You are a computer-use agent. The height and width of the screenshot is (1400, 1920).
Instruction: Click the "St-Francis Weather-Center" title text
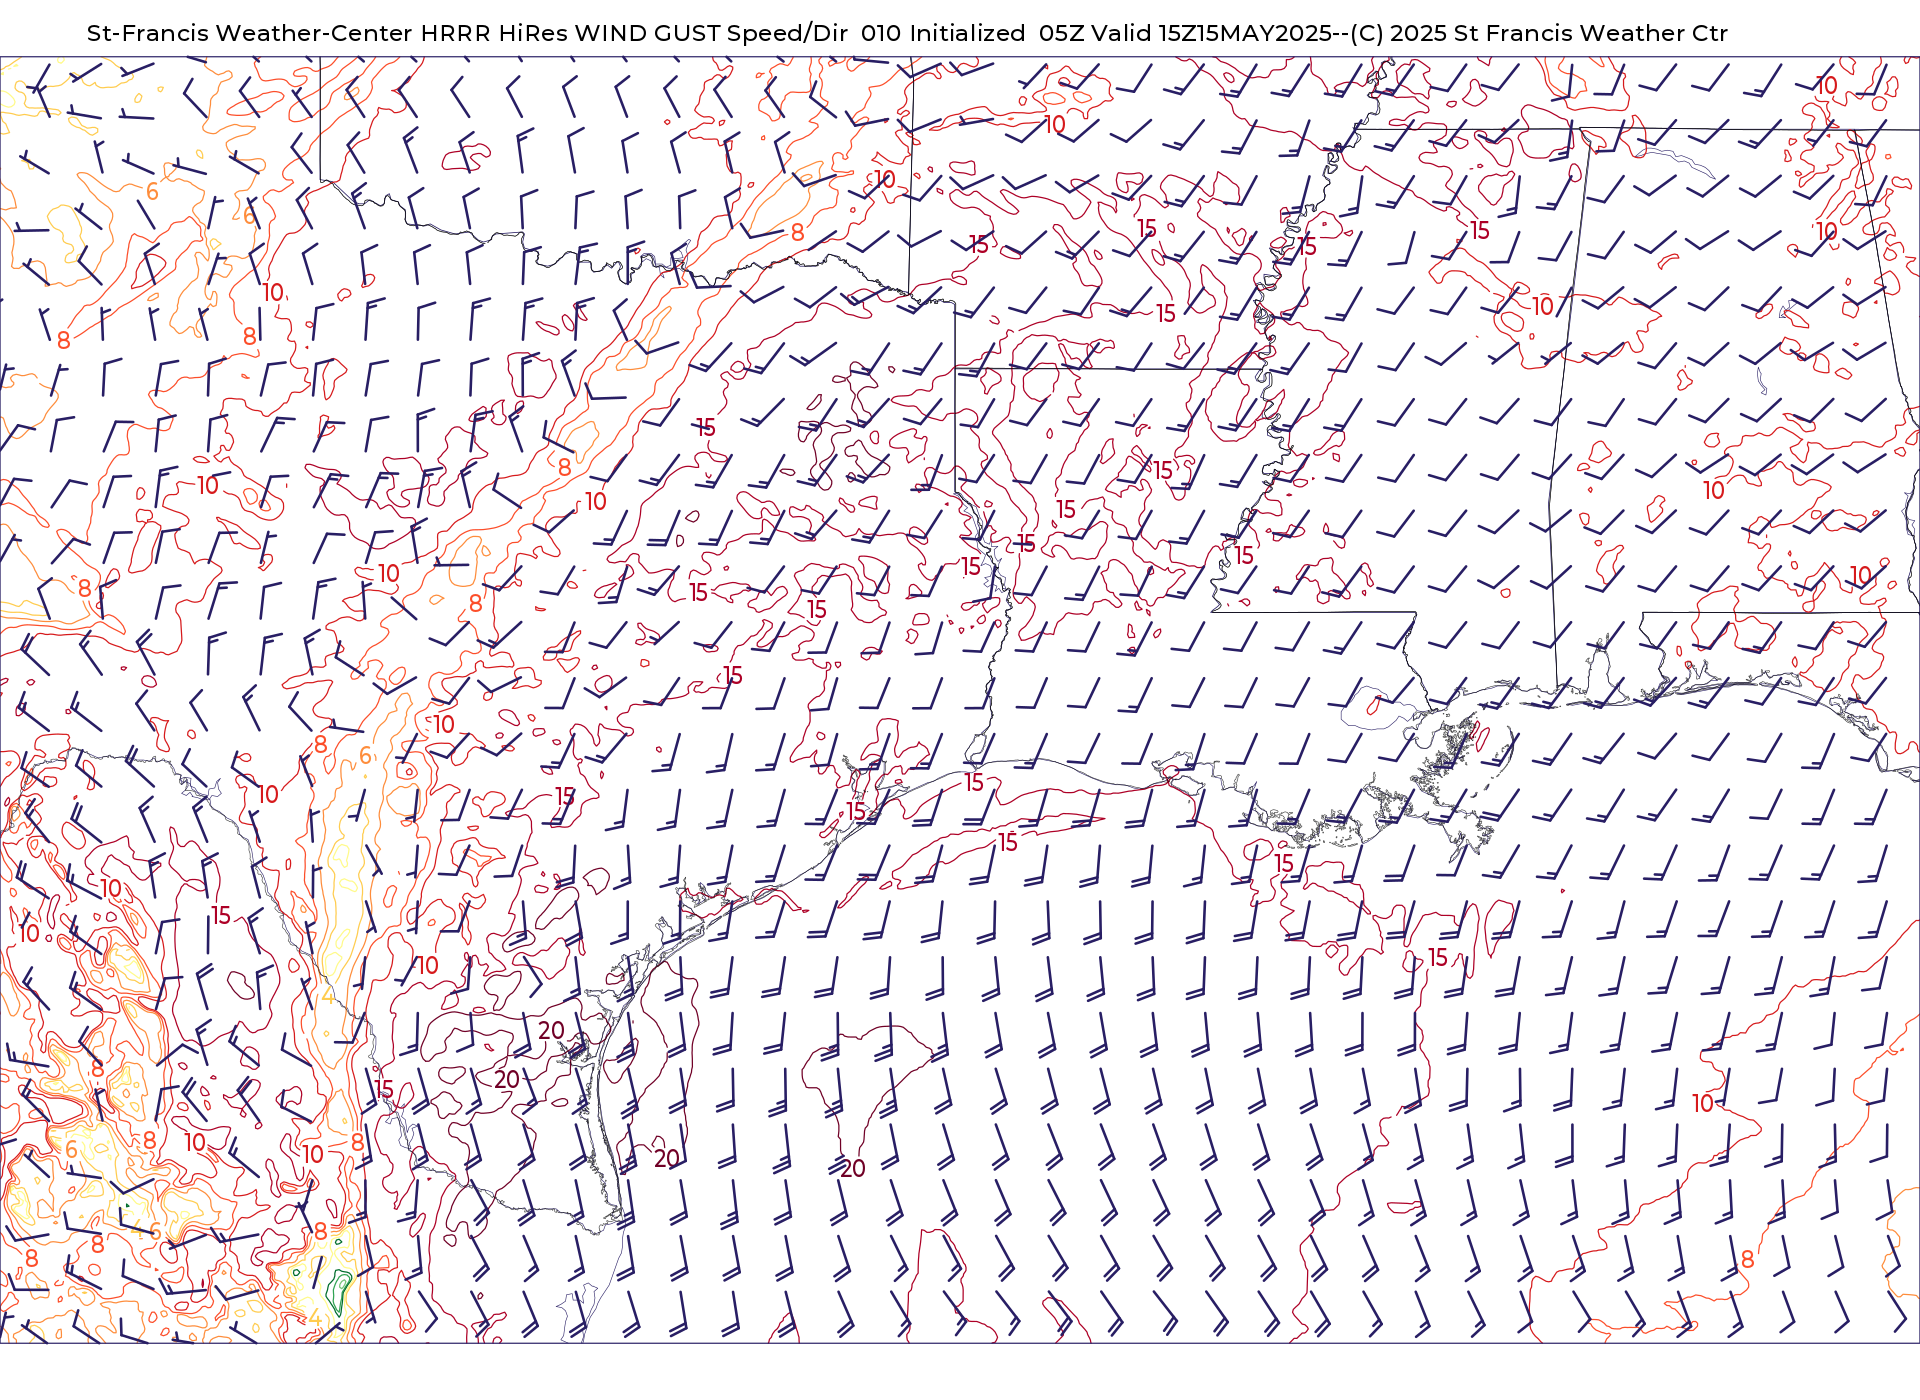[x=250, y=33]
